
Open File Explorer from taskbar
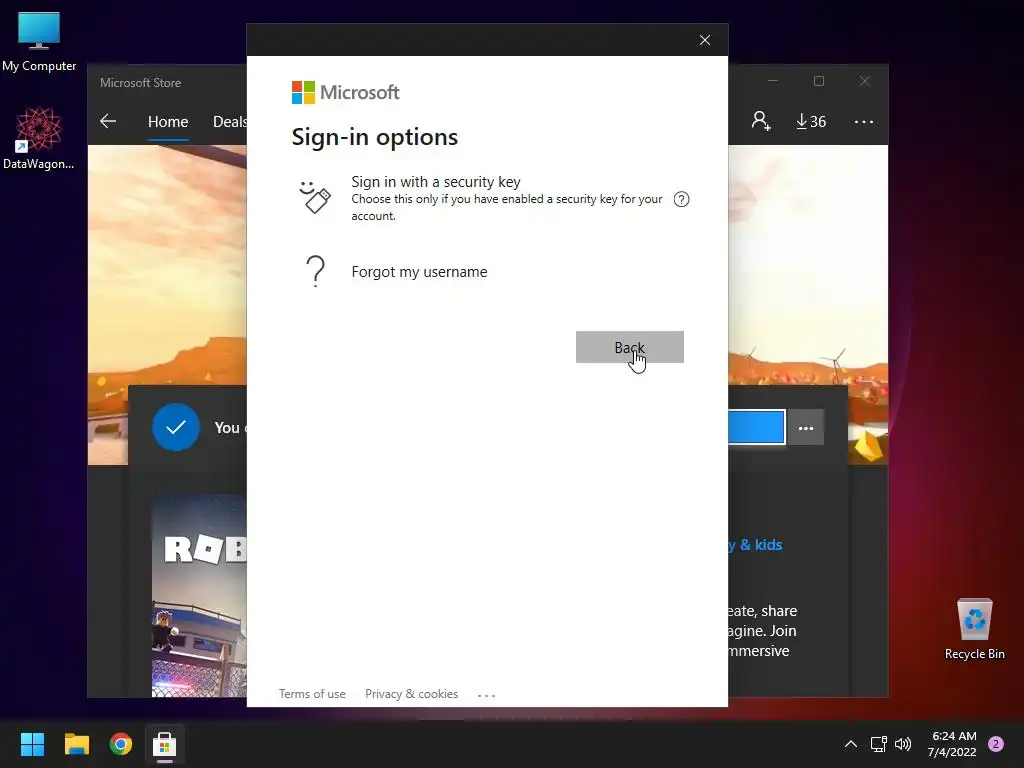[76, 744]
